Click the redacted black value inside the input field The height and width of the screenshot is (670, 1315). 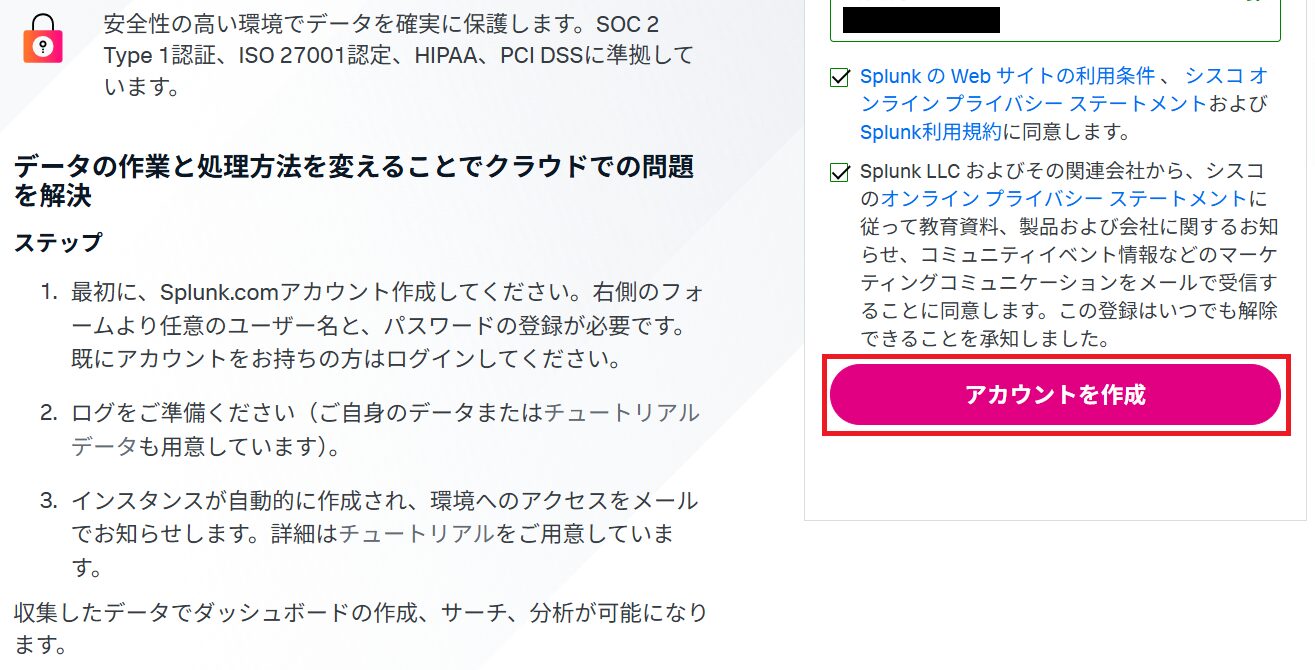coord(921,20)
